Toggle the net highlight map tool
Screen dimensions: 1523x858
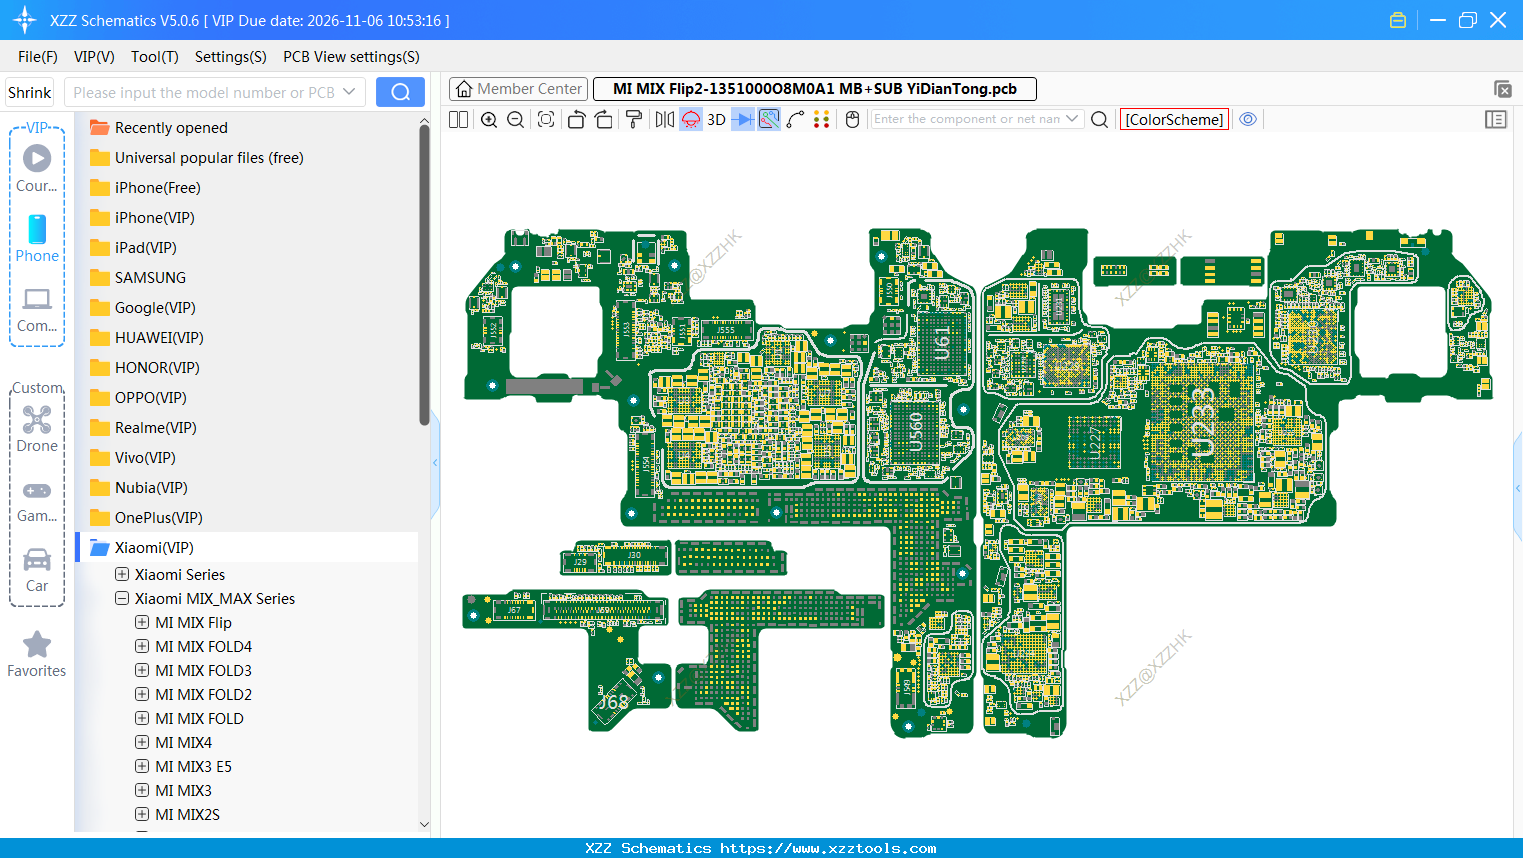769,119
